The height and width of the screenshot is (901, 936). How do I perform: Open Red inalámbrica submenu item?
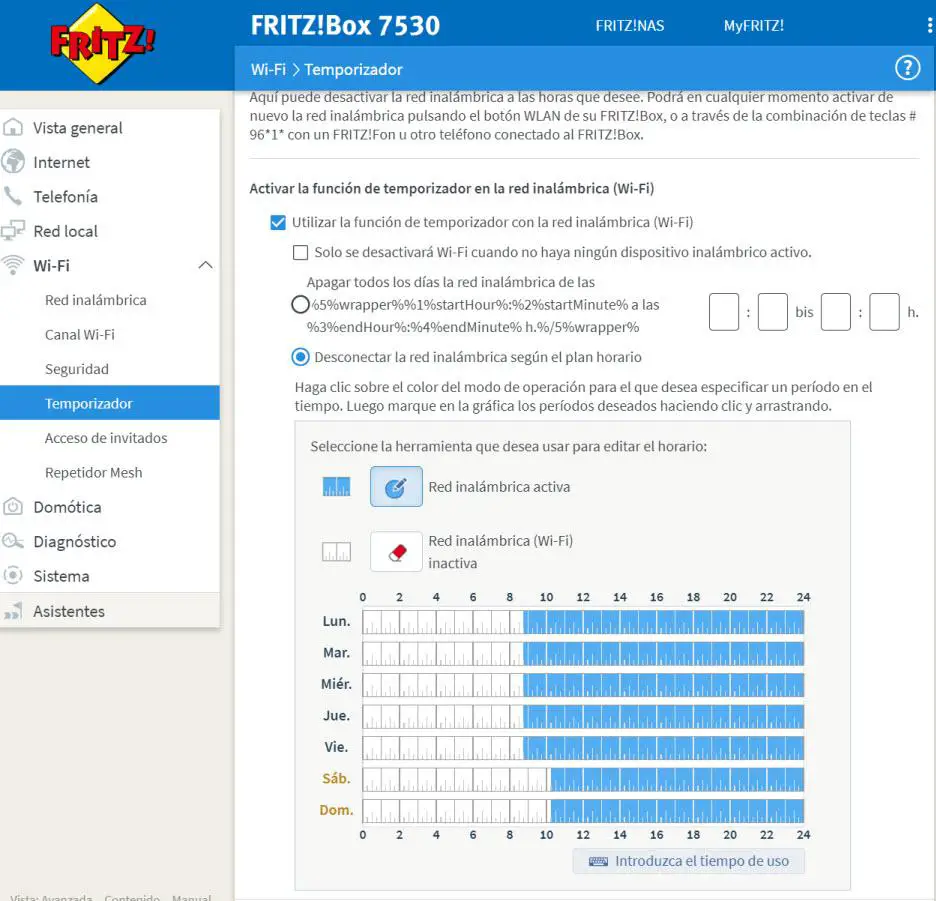tap(96, 300)
